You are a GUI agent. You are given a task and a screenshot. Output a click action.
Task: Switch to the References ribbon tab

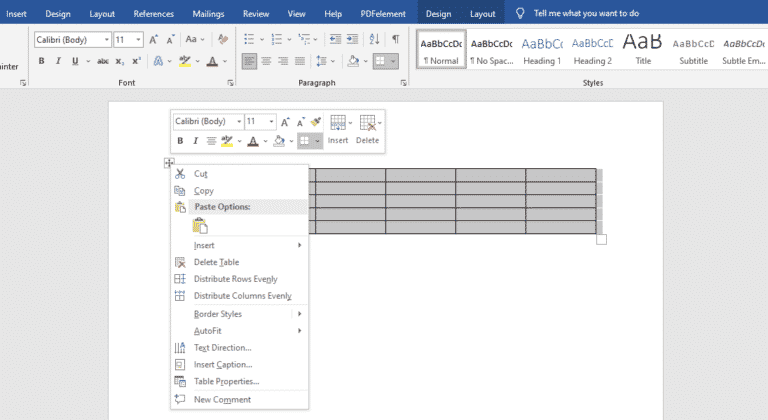coord(154,14)
